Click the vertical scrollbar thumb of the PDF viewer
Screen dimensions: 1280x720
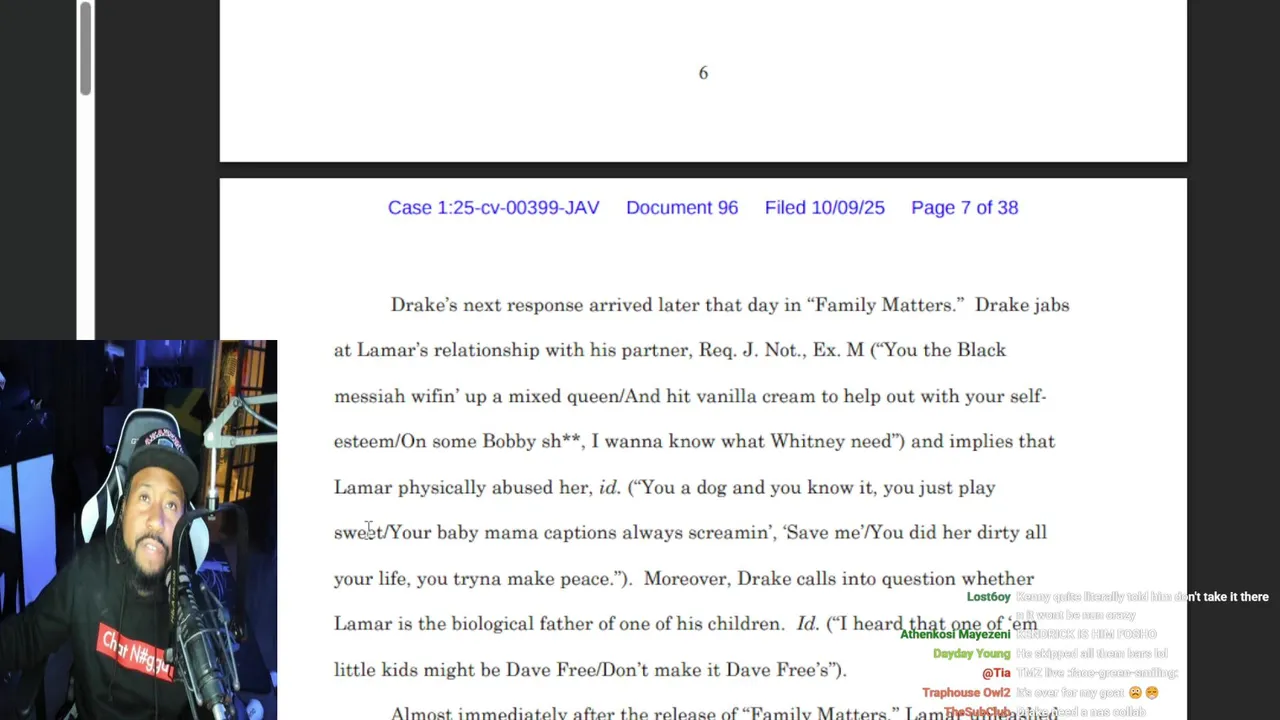pyautogui.click(x=86, y=49)
